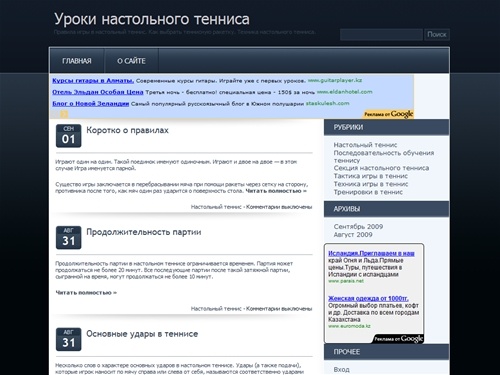Click the СЕН 01 date badge

tap(68, 136)
